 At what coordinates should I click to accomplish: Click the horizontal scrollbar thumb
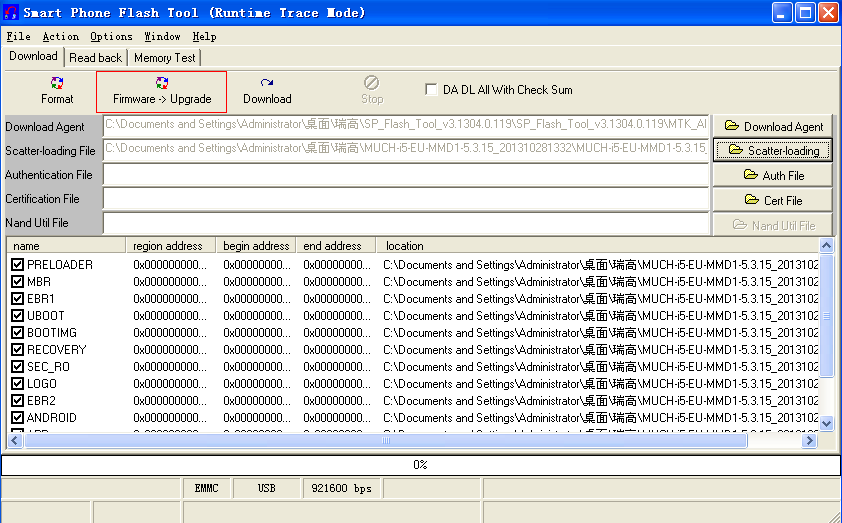pos(386,441)
